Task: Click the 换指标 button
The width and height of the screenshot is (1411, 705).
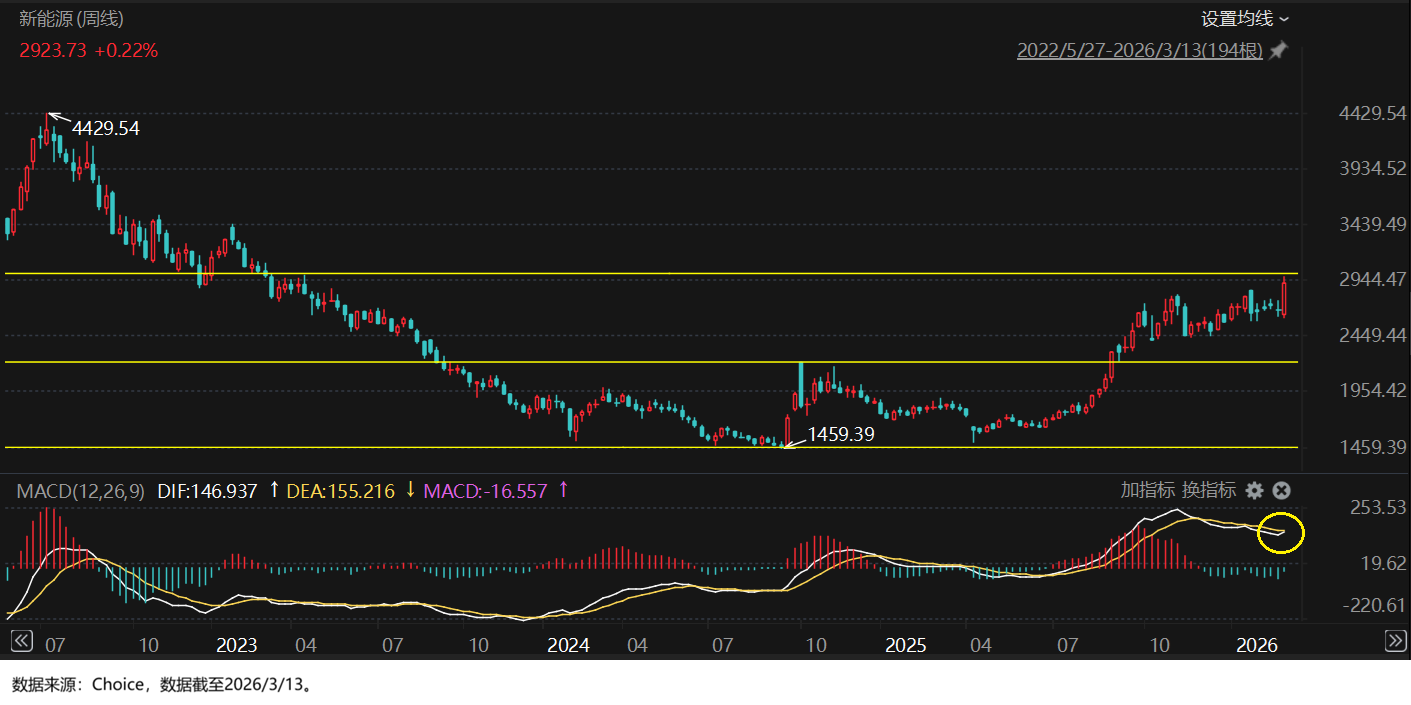Action: pyautogui.click(x=1209, y=490)
